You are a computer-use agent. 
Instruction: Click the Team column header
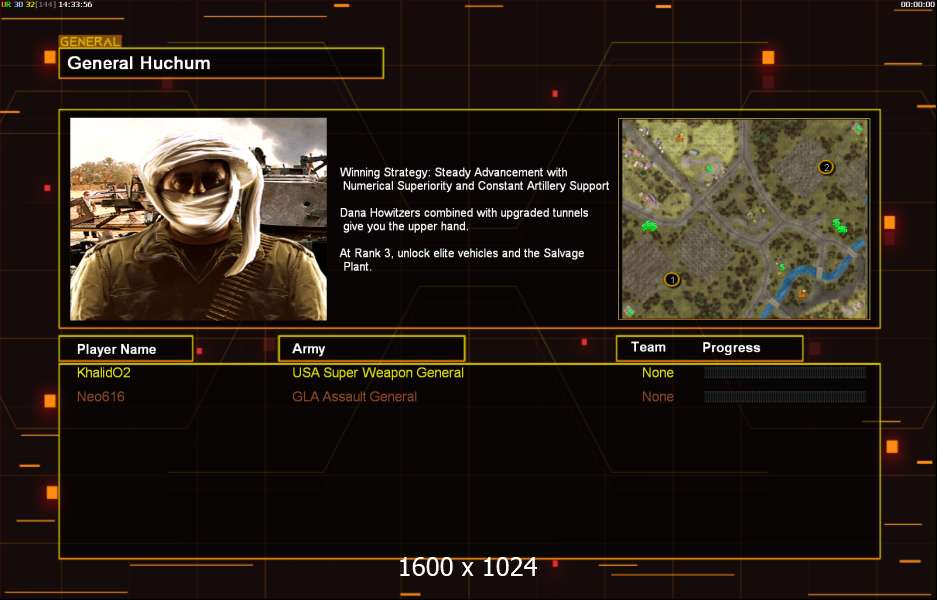648,347
